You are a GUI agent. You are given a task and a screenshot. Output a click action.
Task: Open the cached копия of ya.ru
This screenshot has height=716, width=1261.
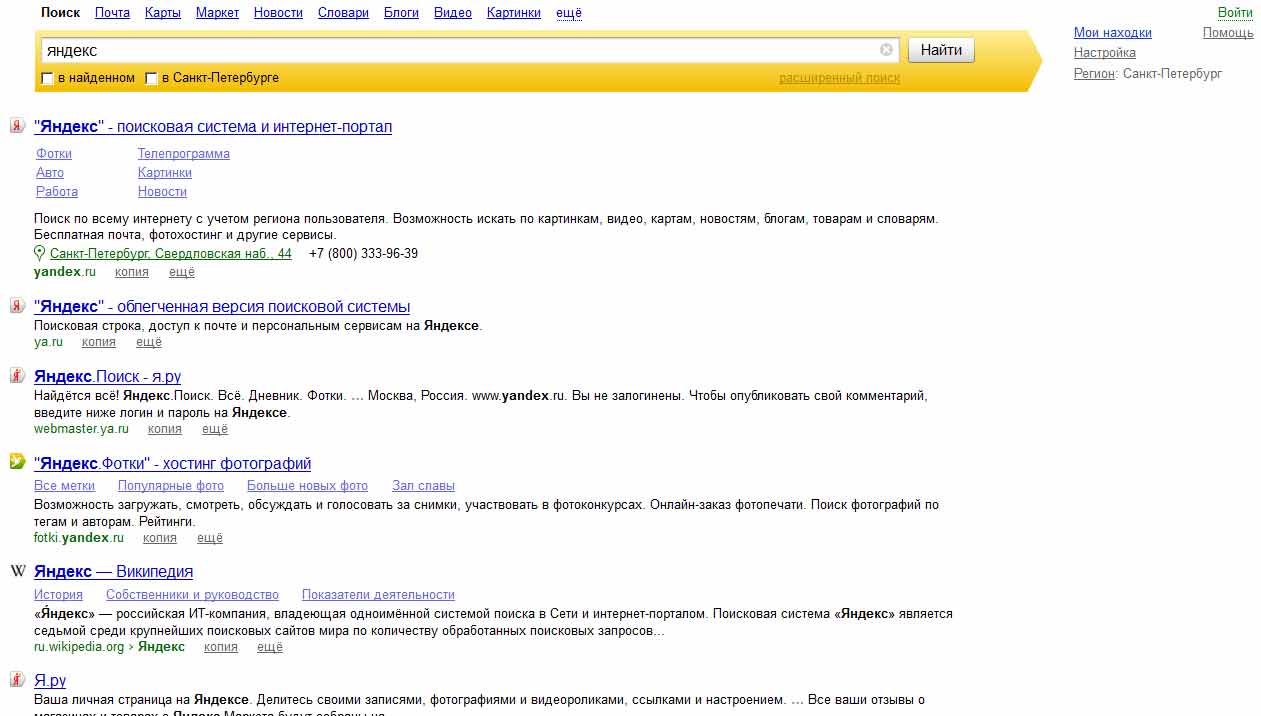tap(98, 342)
